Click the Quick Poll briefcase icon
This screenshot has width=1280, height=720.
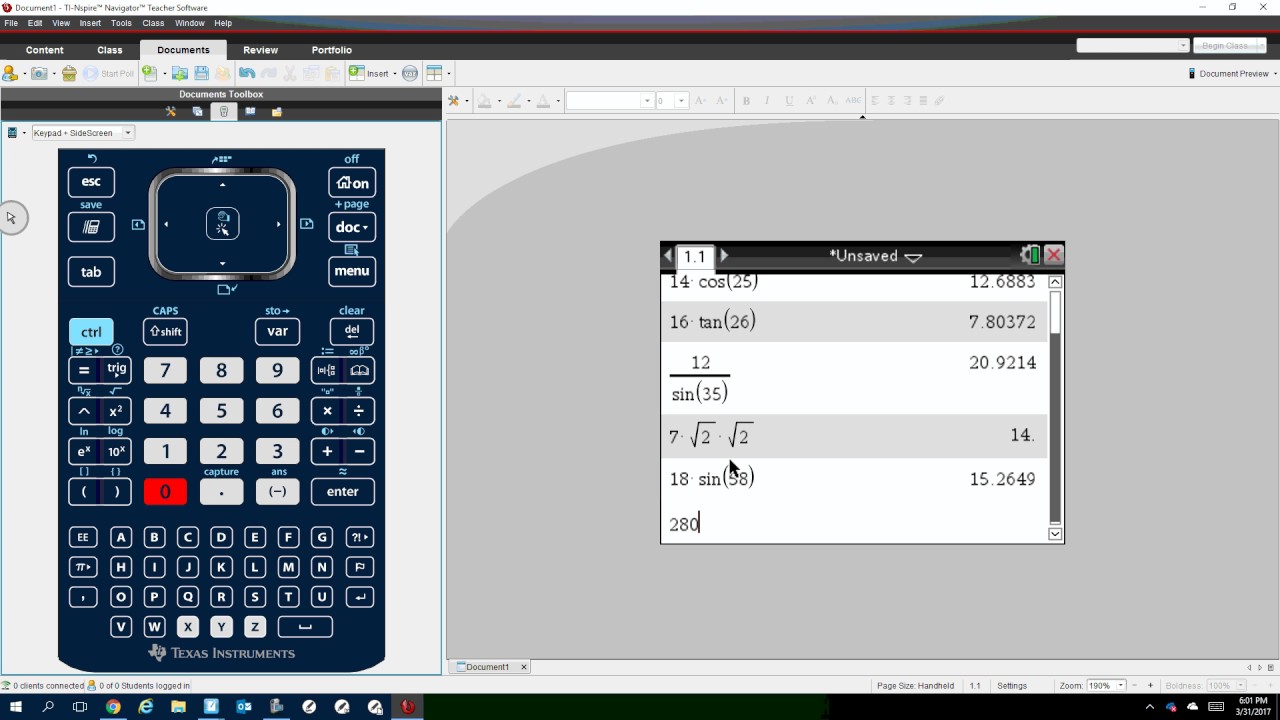[x=69, y=73]
